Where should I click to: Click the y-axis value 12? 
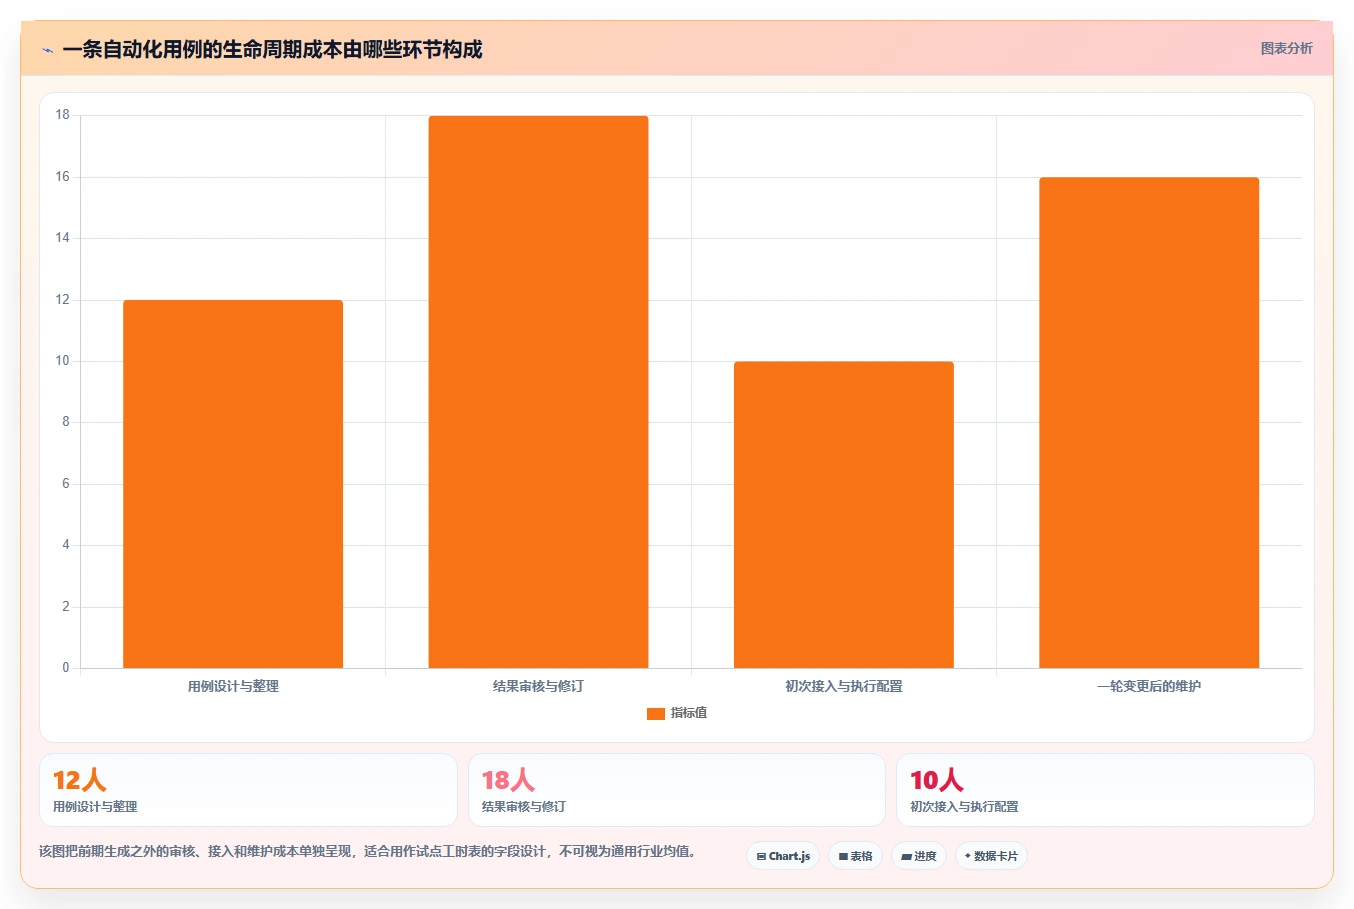click(x=63, y=300)
